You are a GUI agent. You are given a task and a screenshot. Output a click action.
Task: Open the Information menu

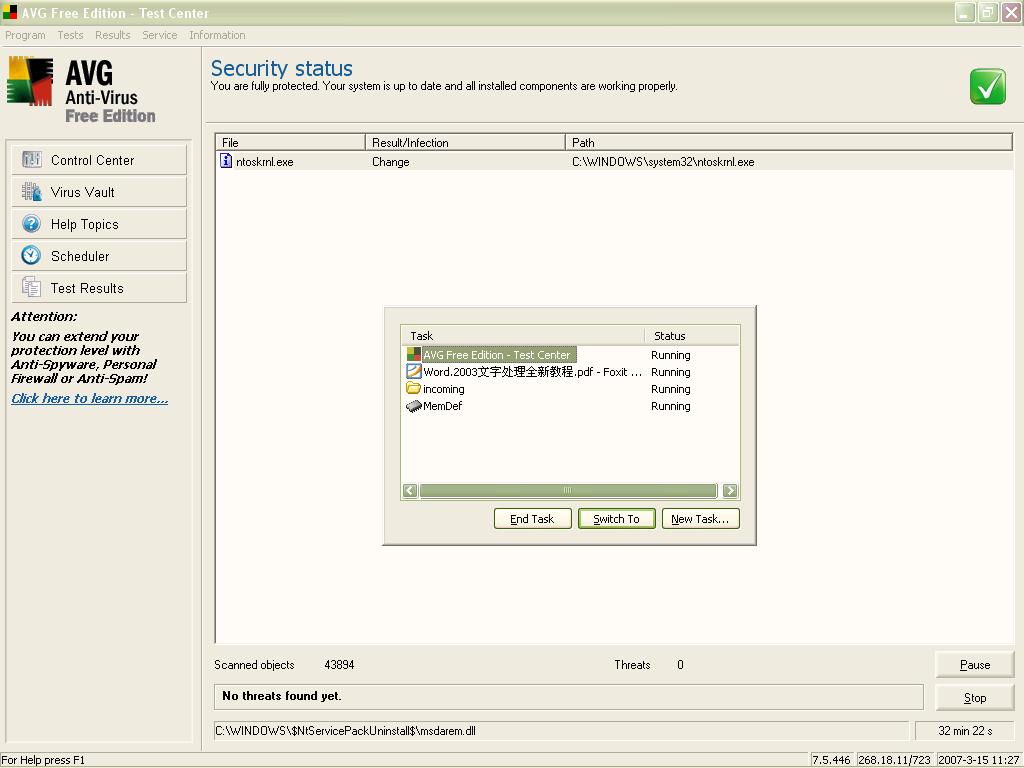217,35
